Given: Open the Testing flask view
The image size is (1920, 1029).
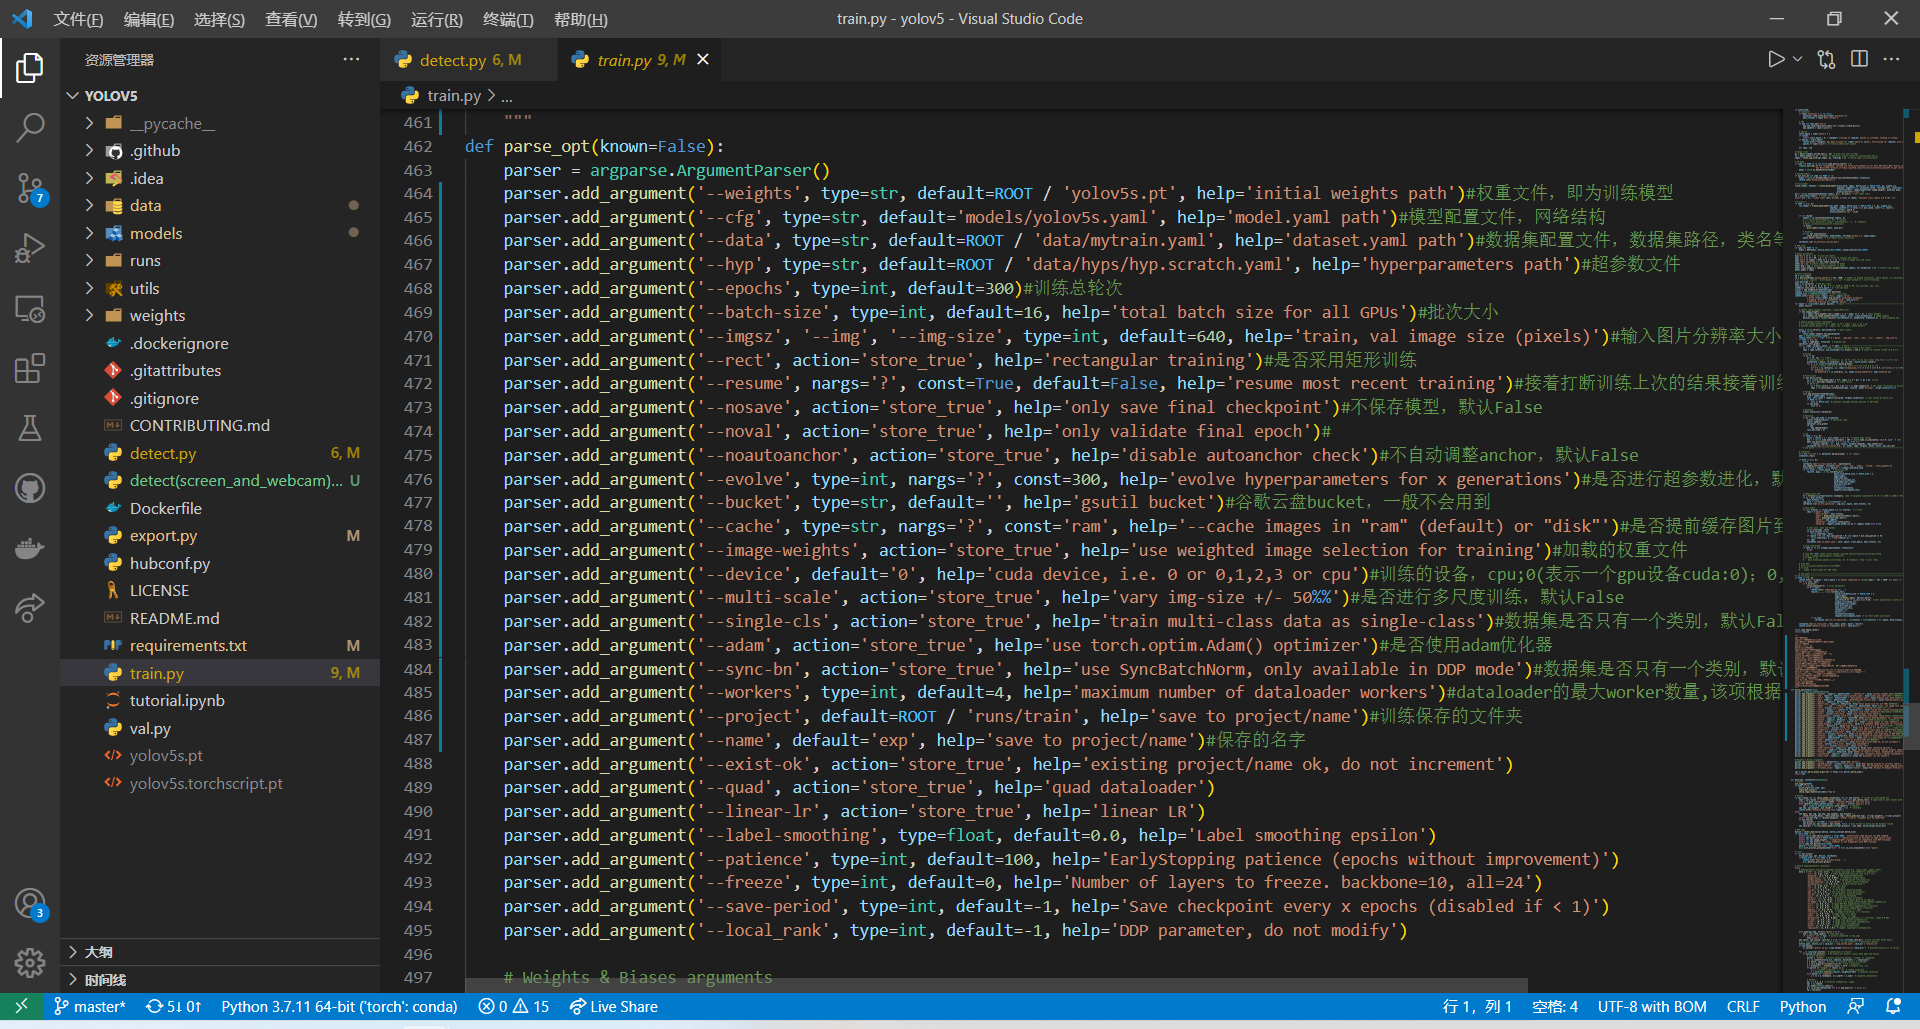Looking at the screenshot, I should click(30, 428).
